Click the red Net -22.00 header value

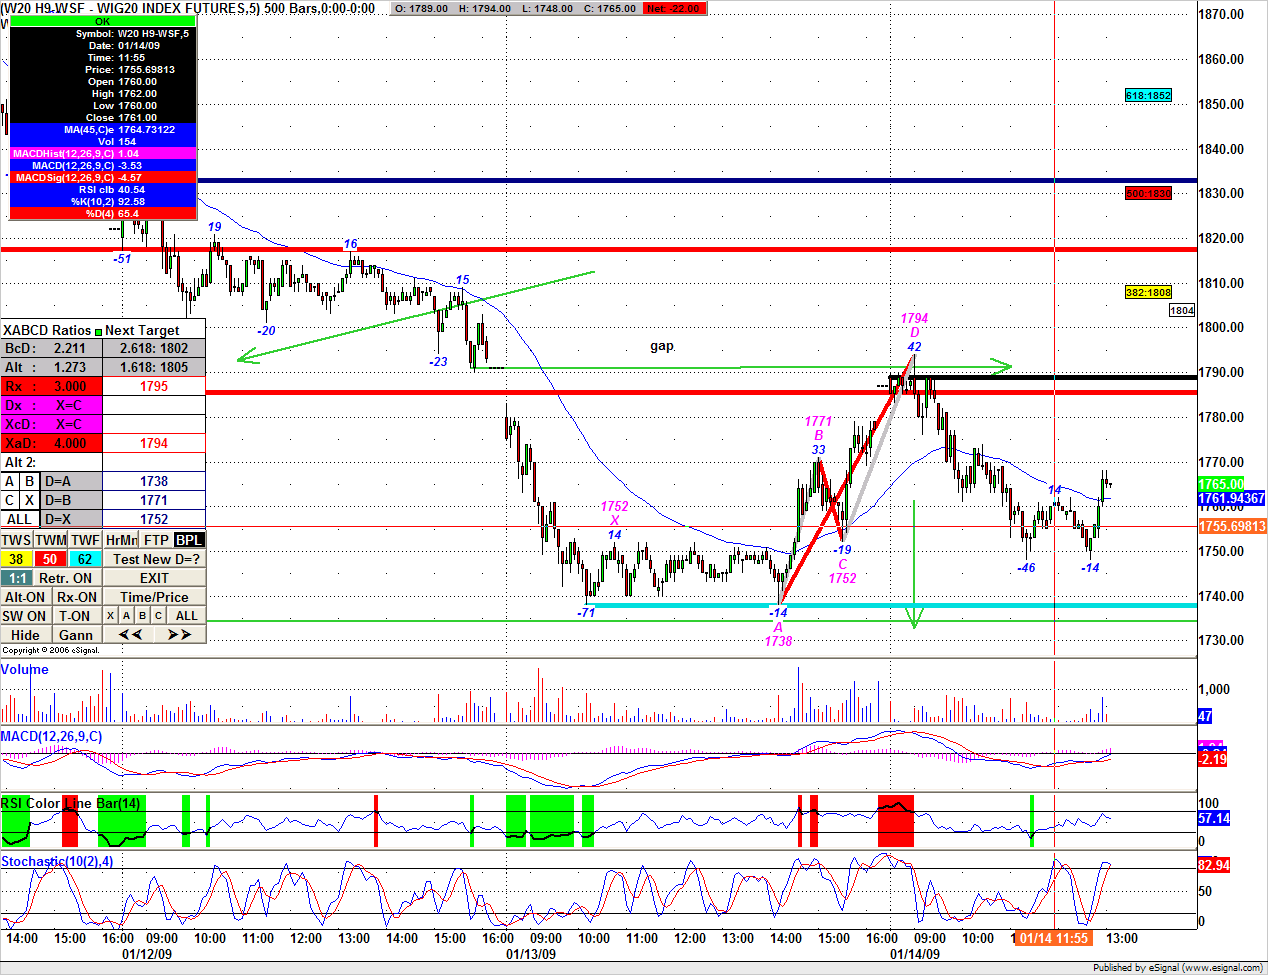pos(674,8)
